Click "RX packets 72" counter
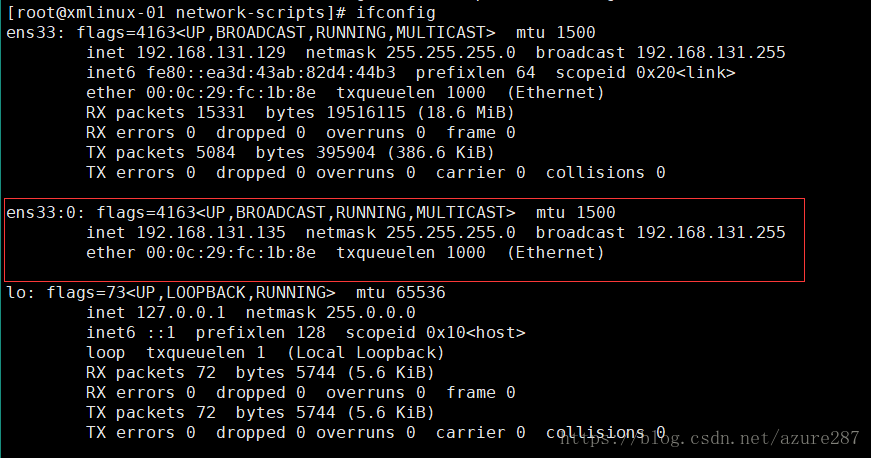The image size is (871, 458). pyautogui.click(x=151, y=372)
